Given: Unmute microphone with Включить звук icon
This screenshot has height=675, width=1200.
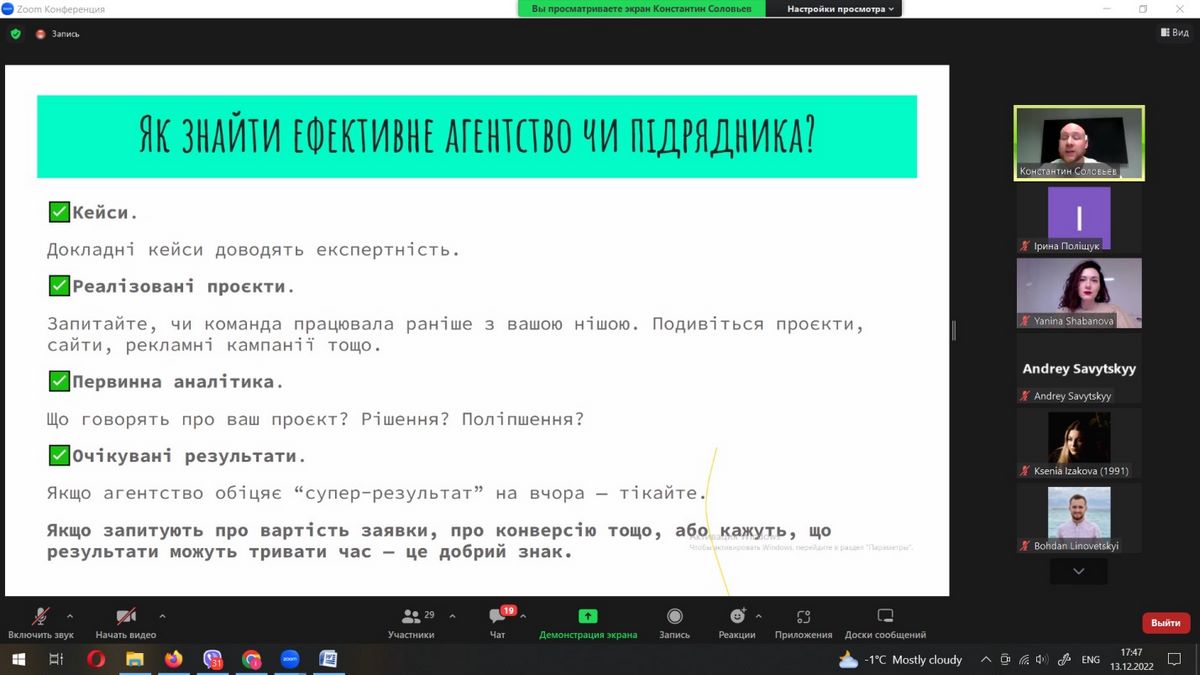Looking at the screenshot, I should click(41, 617).
